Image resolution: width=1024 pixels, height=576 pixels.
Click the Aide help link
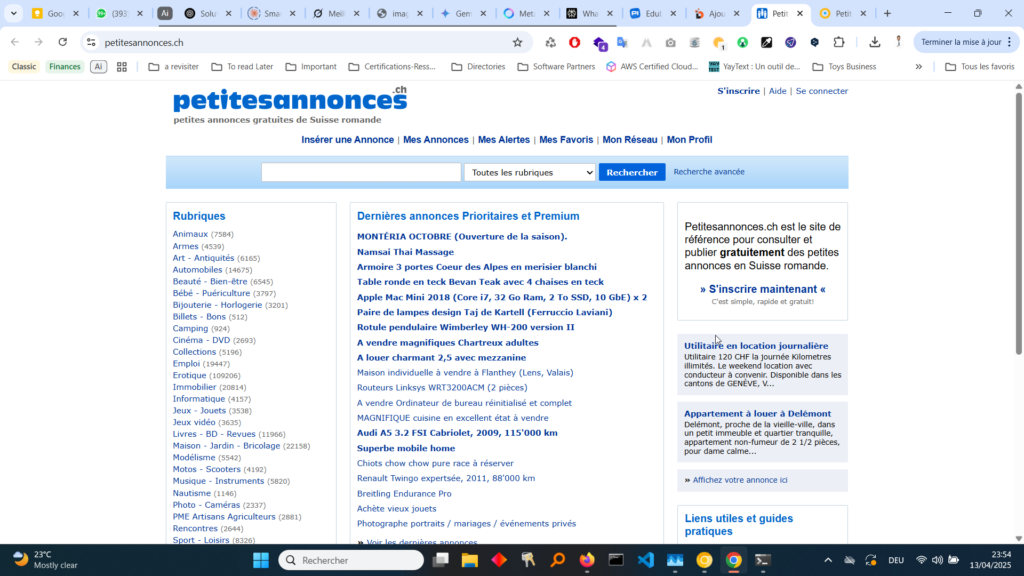click(x=777, y=91)
